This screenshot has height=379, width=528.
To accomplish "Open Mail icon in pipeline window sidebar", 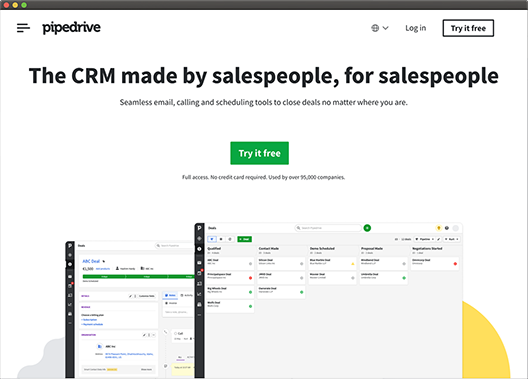I will [x=199, y=263].
